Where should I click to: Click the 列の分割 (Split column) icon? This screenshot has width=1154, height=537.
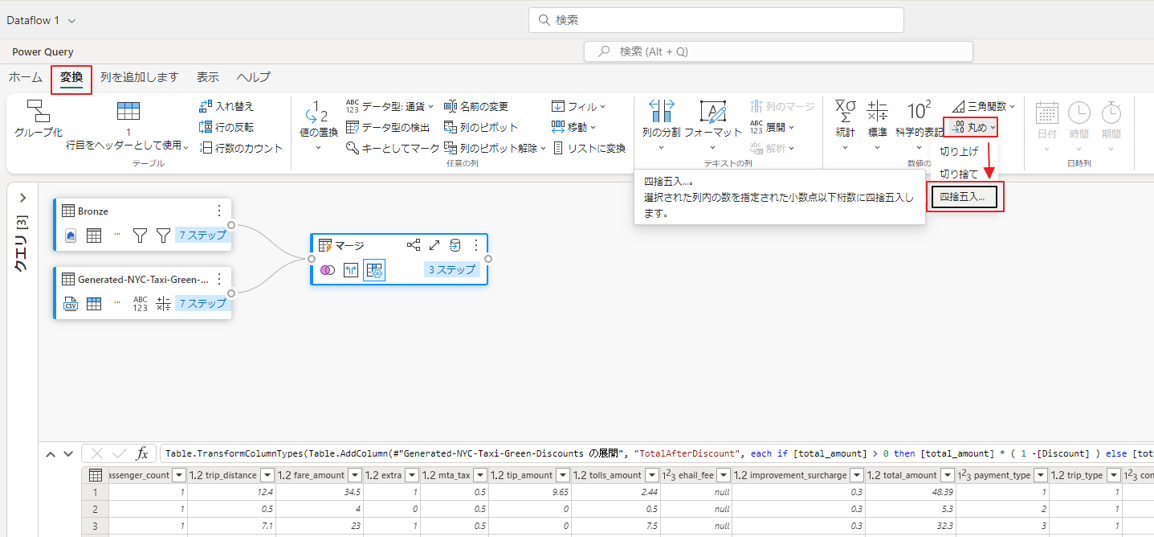pos(662,111)
